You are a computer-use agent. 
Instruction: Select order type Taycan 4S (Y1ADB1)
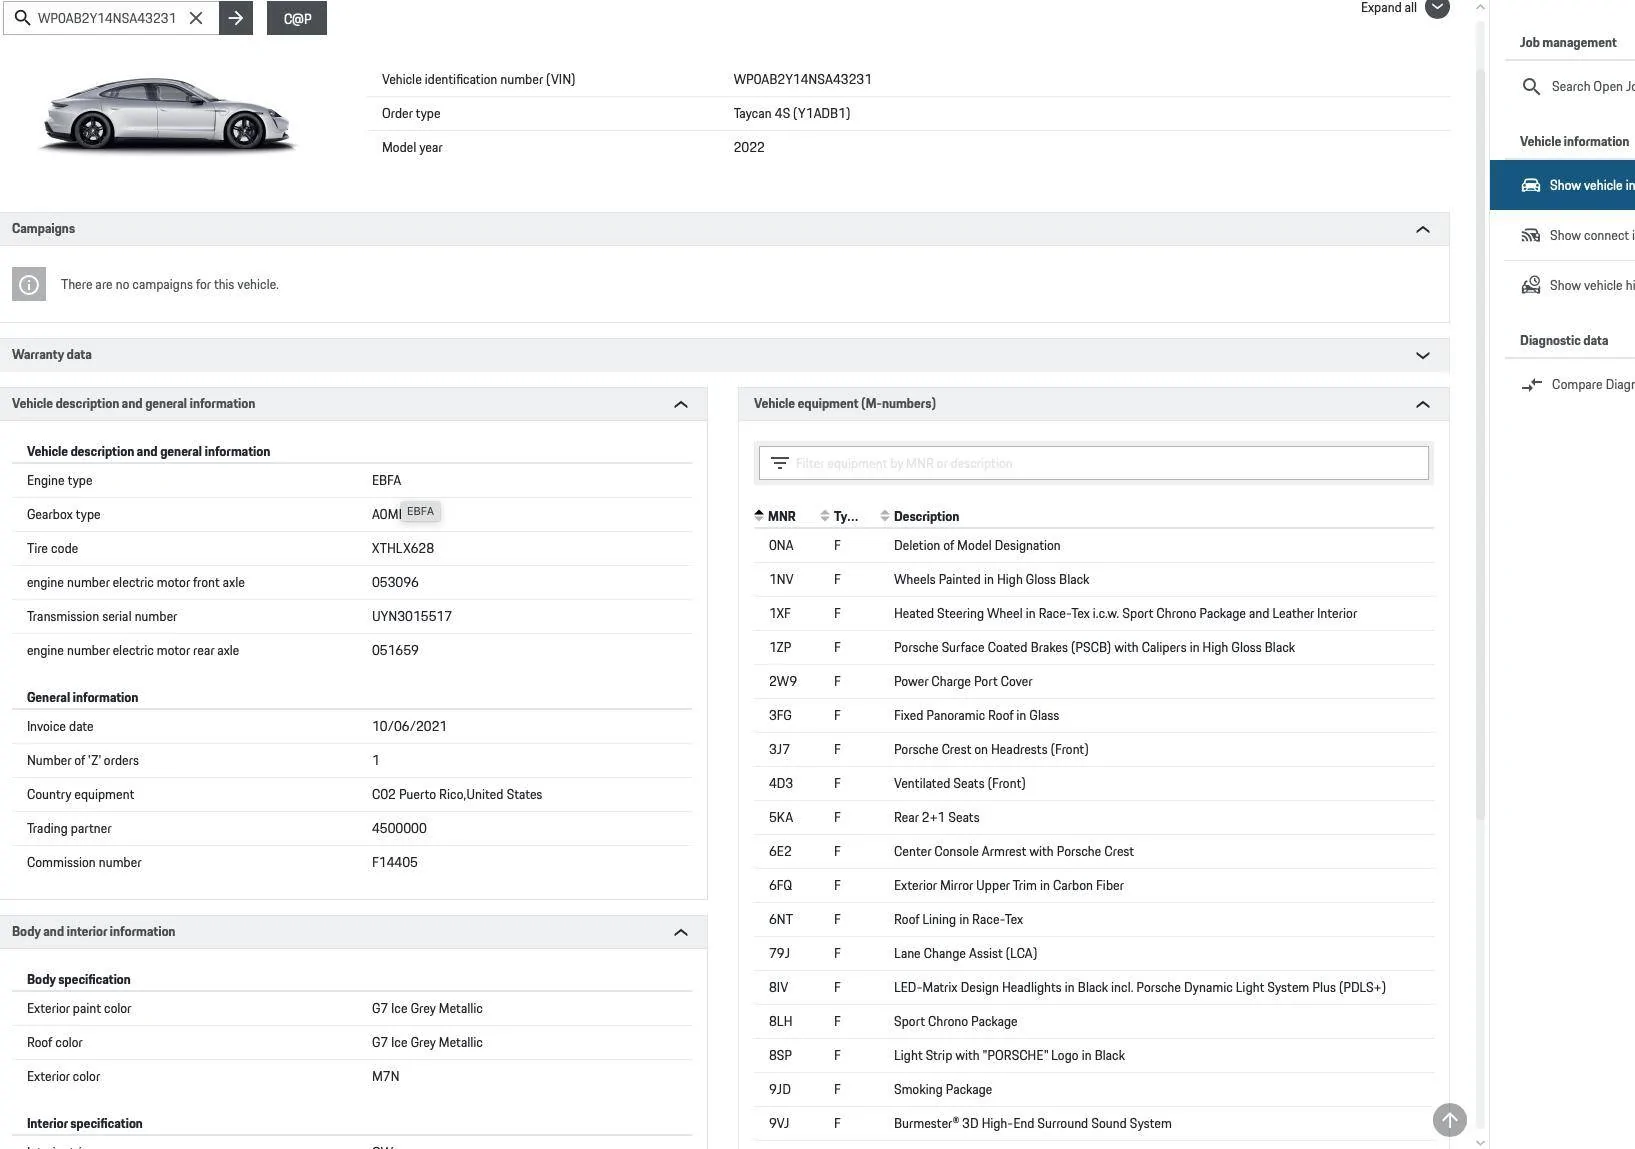pyautogui.click(x=792, y=114)
